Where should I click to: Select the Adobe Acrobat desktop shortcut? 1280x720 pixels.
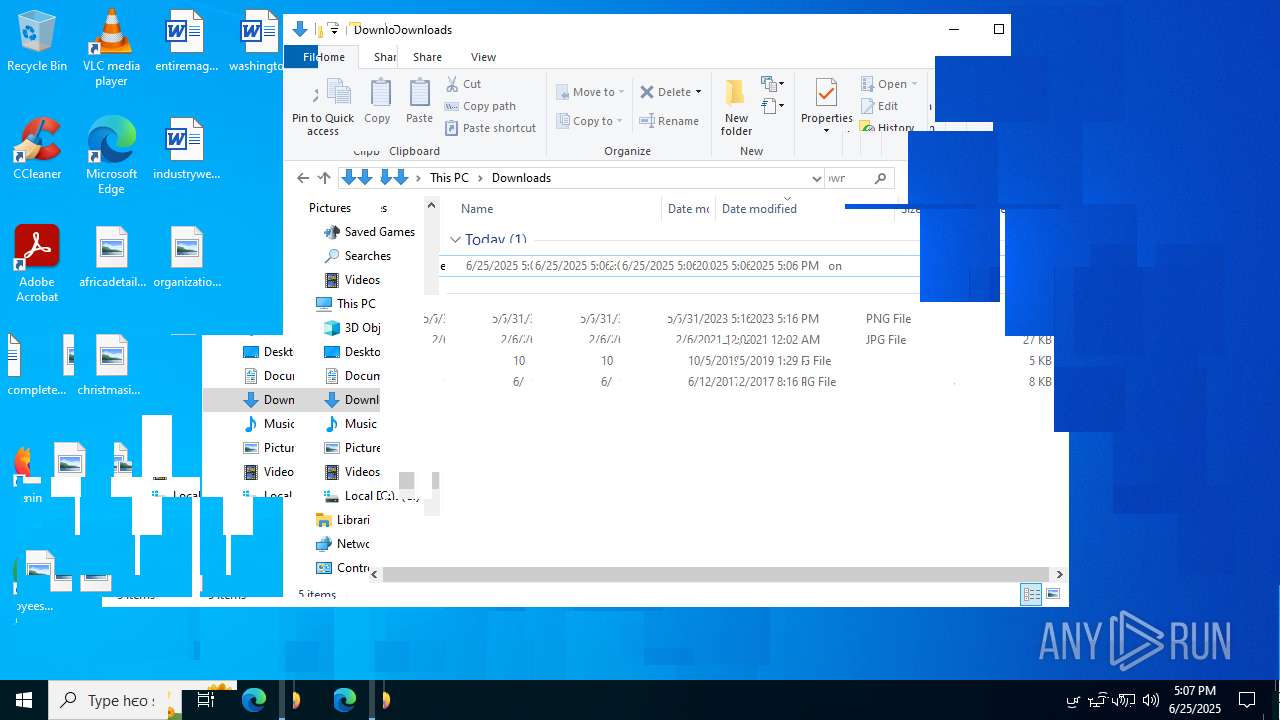click(x=37, y=264)
